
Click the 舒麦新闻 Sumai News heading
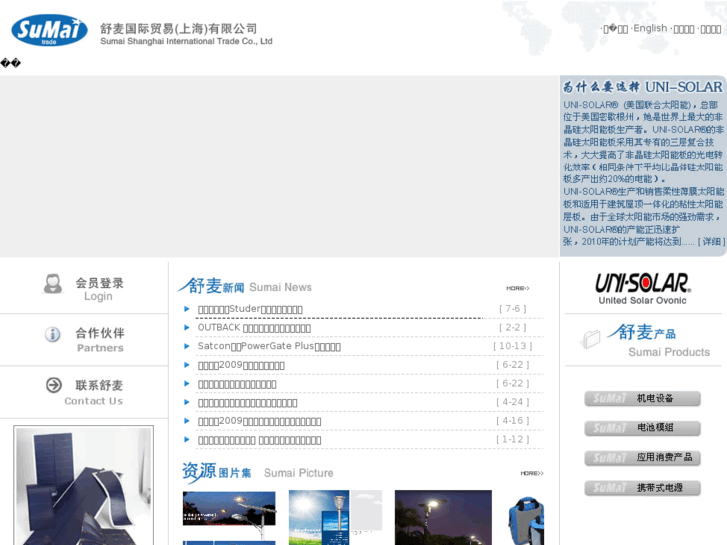pyautogui.click(x=245, y=286)
